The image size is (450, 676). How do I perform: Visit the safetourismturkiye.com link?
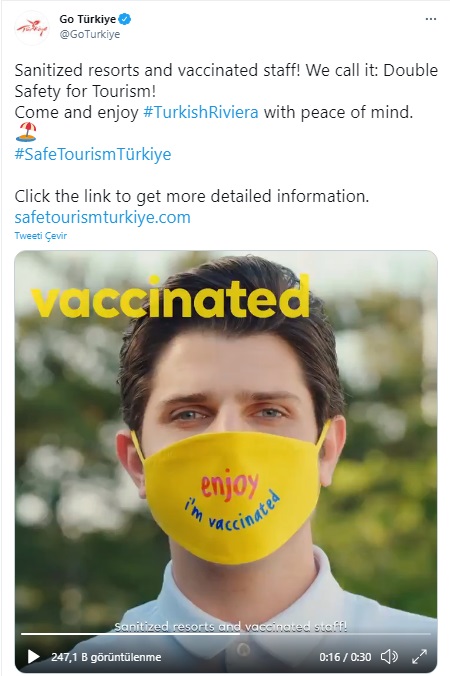pos(102,217)
